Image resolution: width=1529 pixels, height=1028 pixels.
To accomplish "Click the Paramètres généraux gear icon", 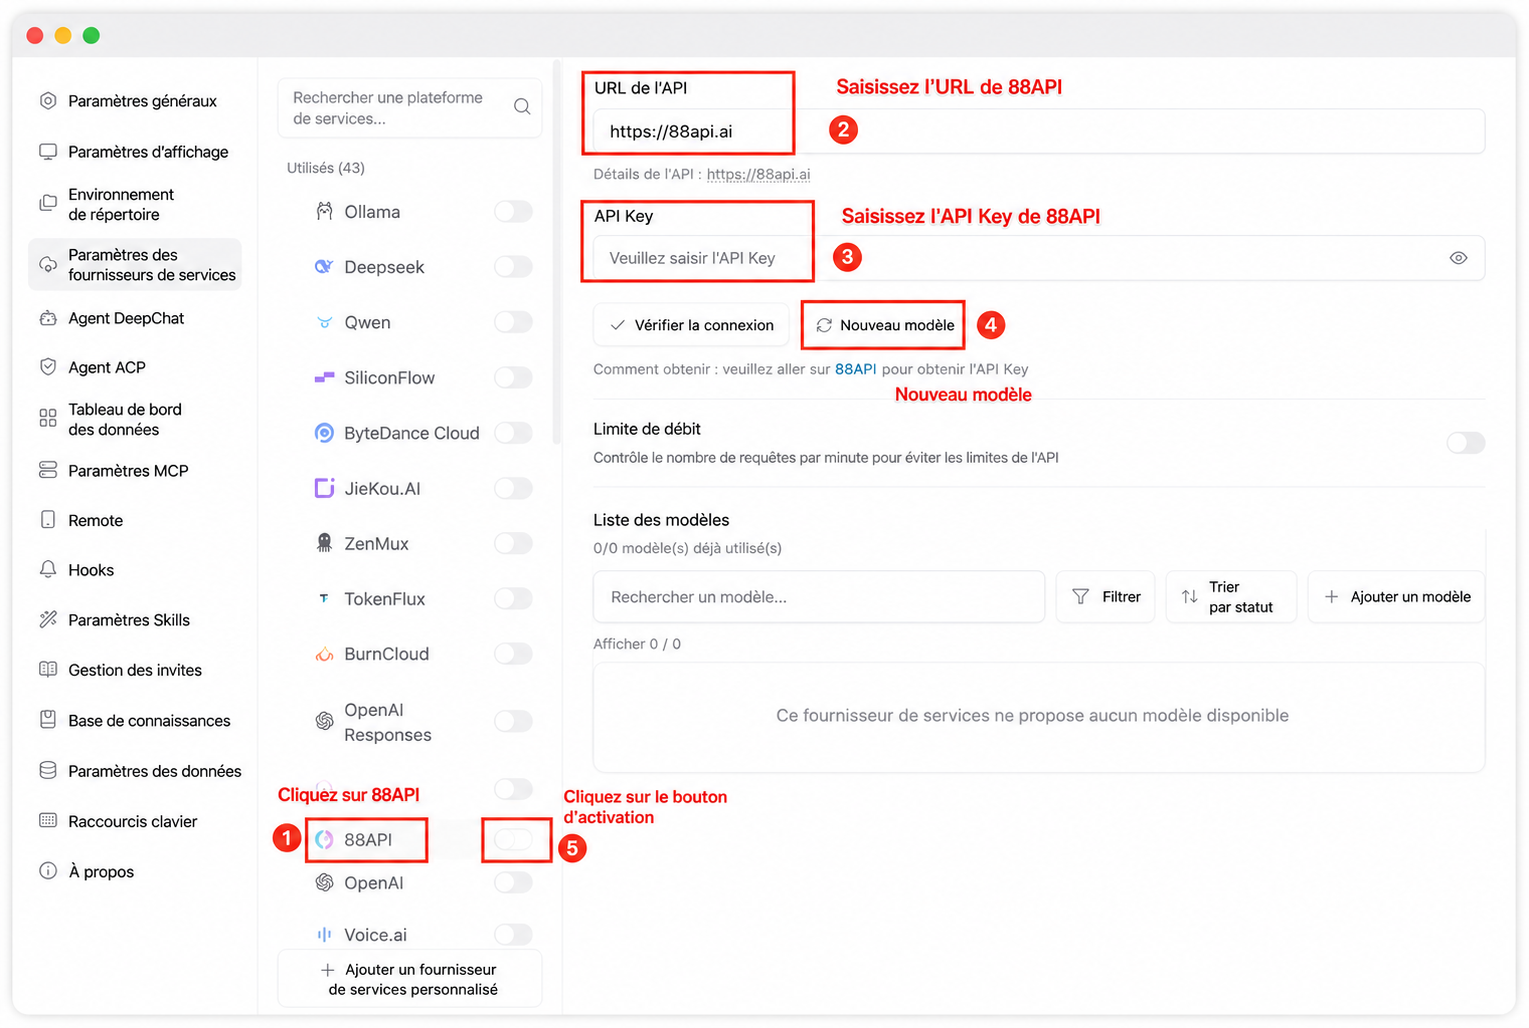I will tap(48, 100).
